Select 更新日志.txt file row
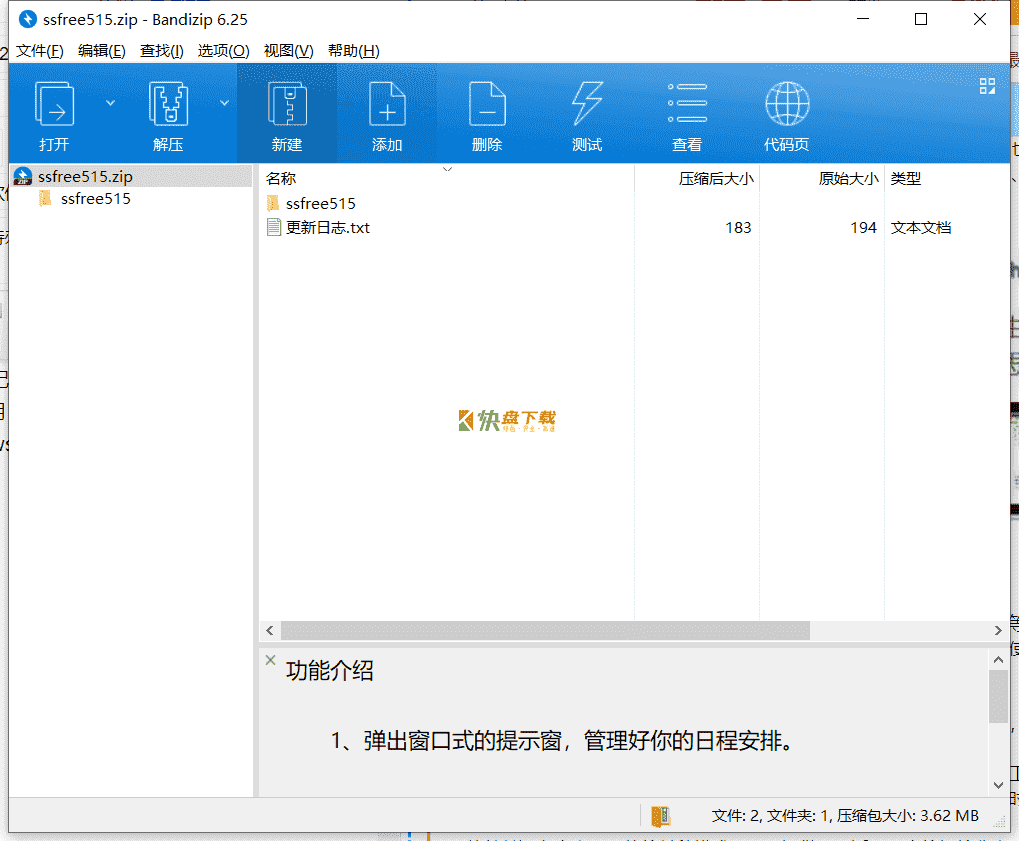1019x841 pixels. (634, 227)
